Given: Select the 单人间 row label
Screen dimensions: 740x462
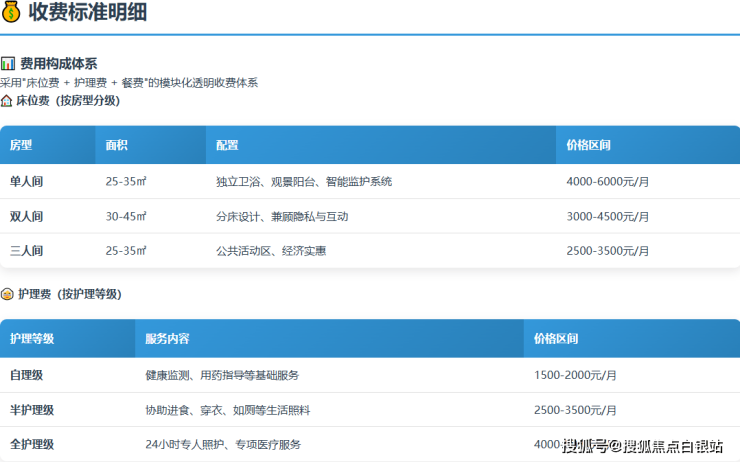Looking at the screenshot, I should 27,182.
